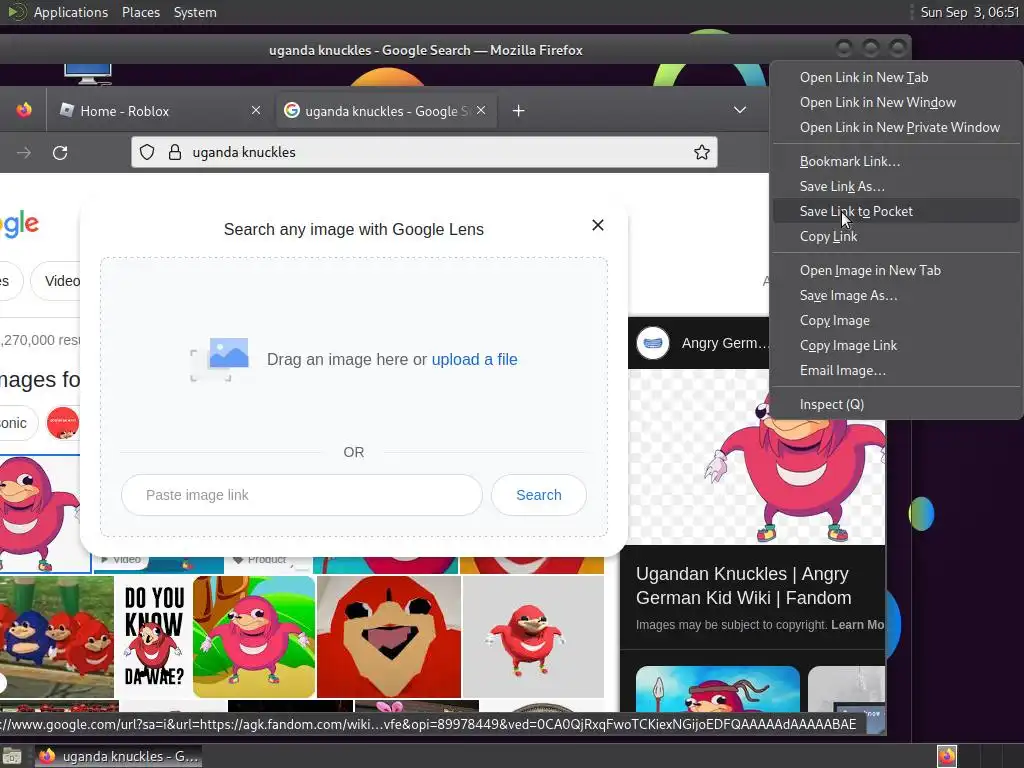Viewport: 1024px width, 768px height.
Task: Open tracking protection shield icon
Action: tap(147, 152)
